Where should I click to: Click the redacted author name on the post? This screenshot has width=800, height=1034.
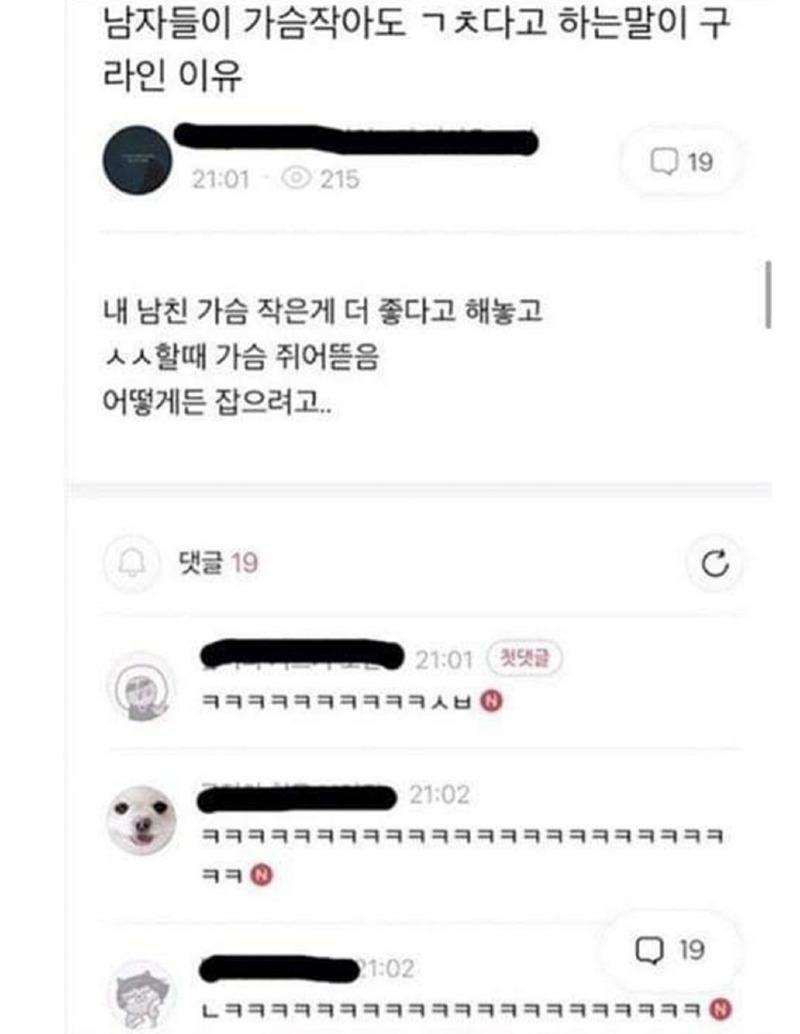356,139
